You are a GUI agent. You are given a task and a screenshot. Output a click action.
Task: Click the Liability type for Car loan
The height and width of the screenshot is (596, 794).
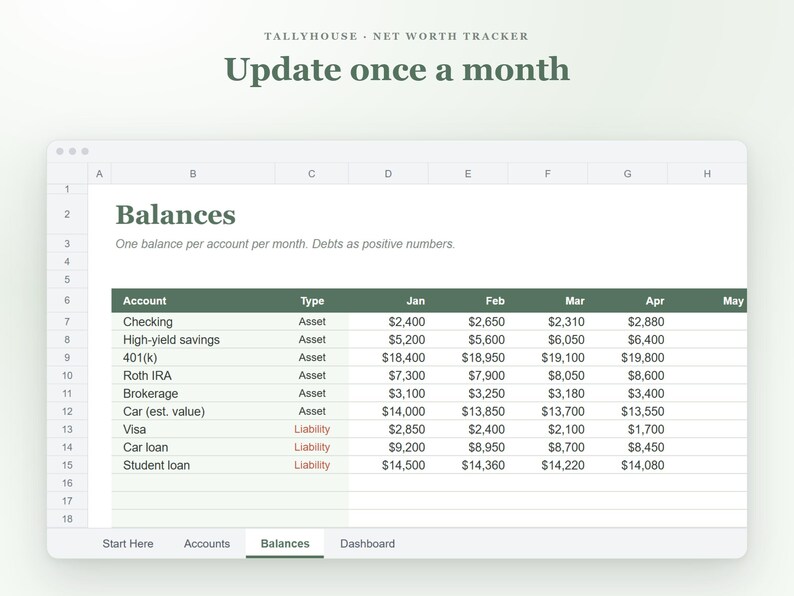tap(312, 447)
